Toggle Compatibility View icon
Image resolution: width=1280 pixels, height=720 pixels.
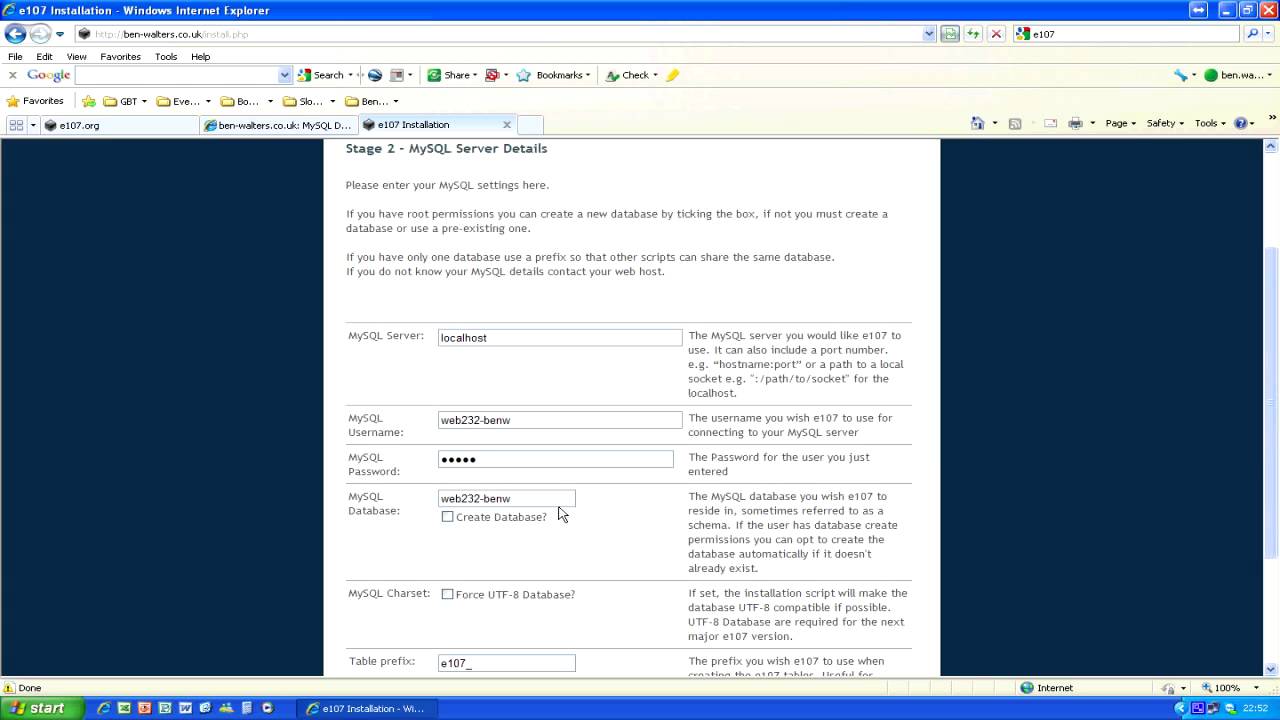(x=950, y=34)
